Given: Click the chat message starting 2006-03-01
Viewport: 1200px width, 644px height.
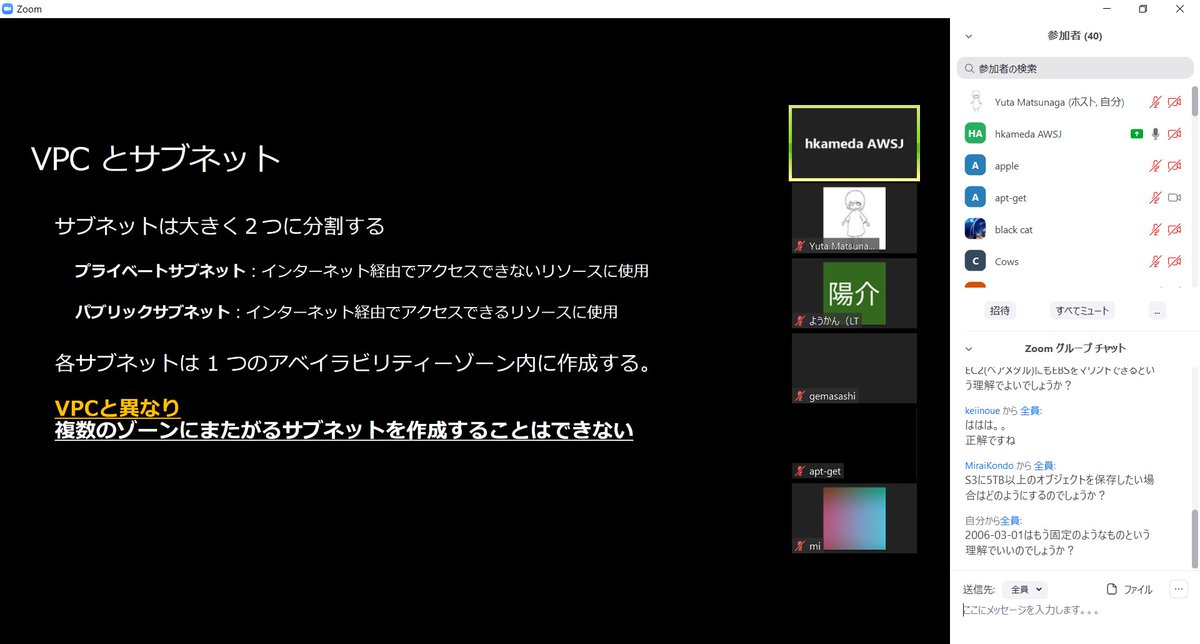Looking at the screenshot, I should (x=1058, y=543).
